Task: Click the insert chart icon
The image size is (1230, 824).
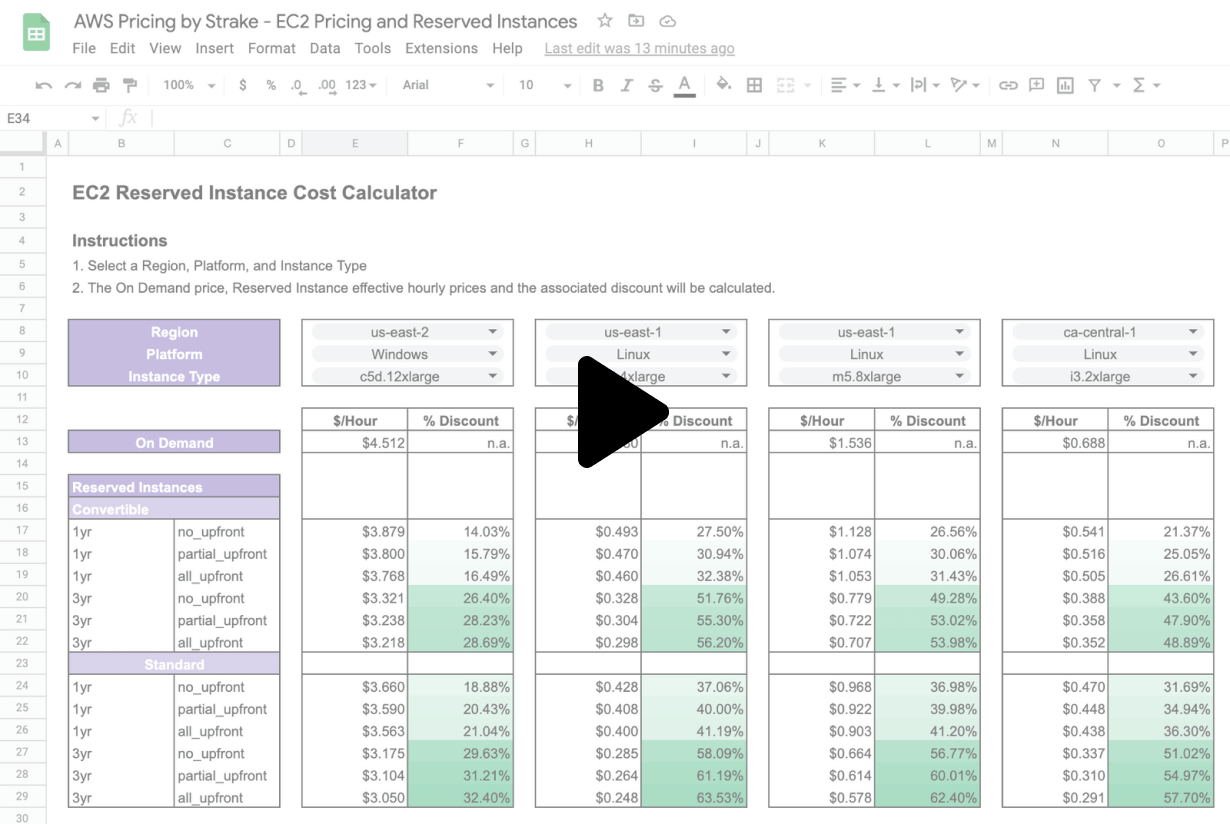Action: click(1065, 86)
